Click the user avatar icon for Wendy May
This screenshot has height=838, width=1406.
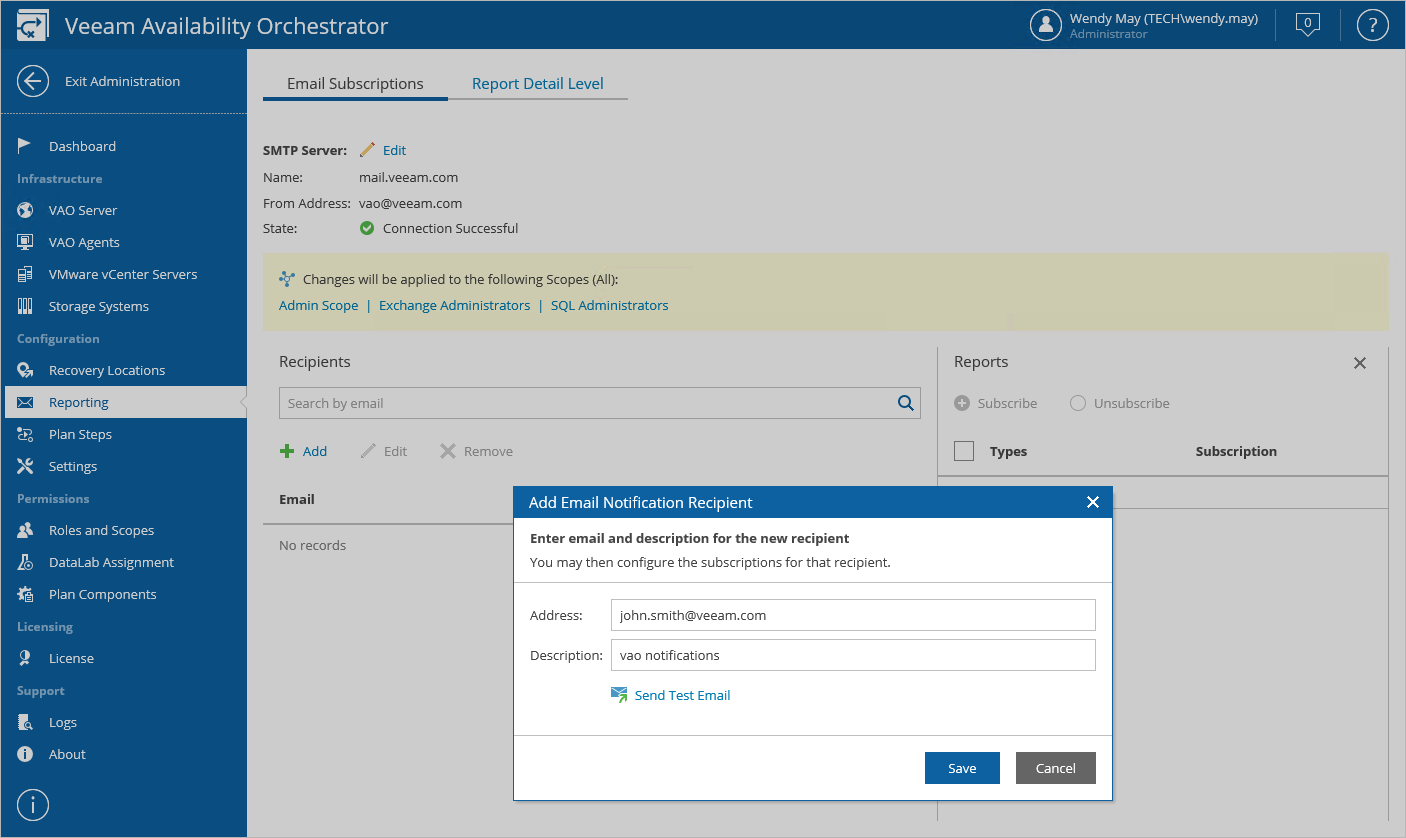point(1045,25)
